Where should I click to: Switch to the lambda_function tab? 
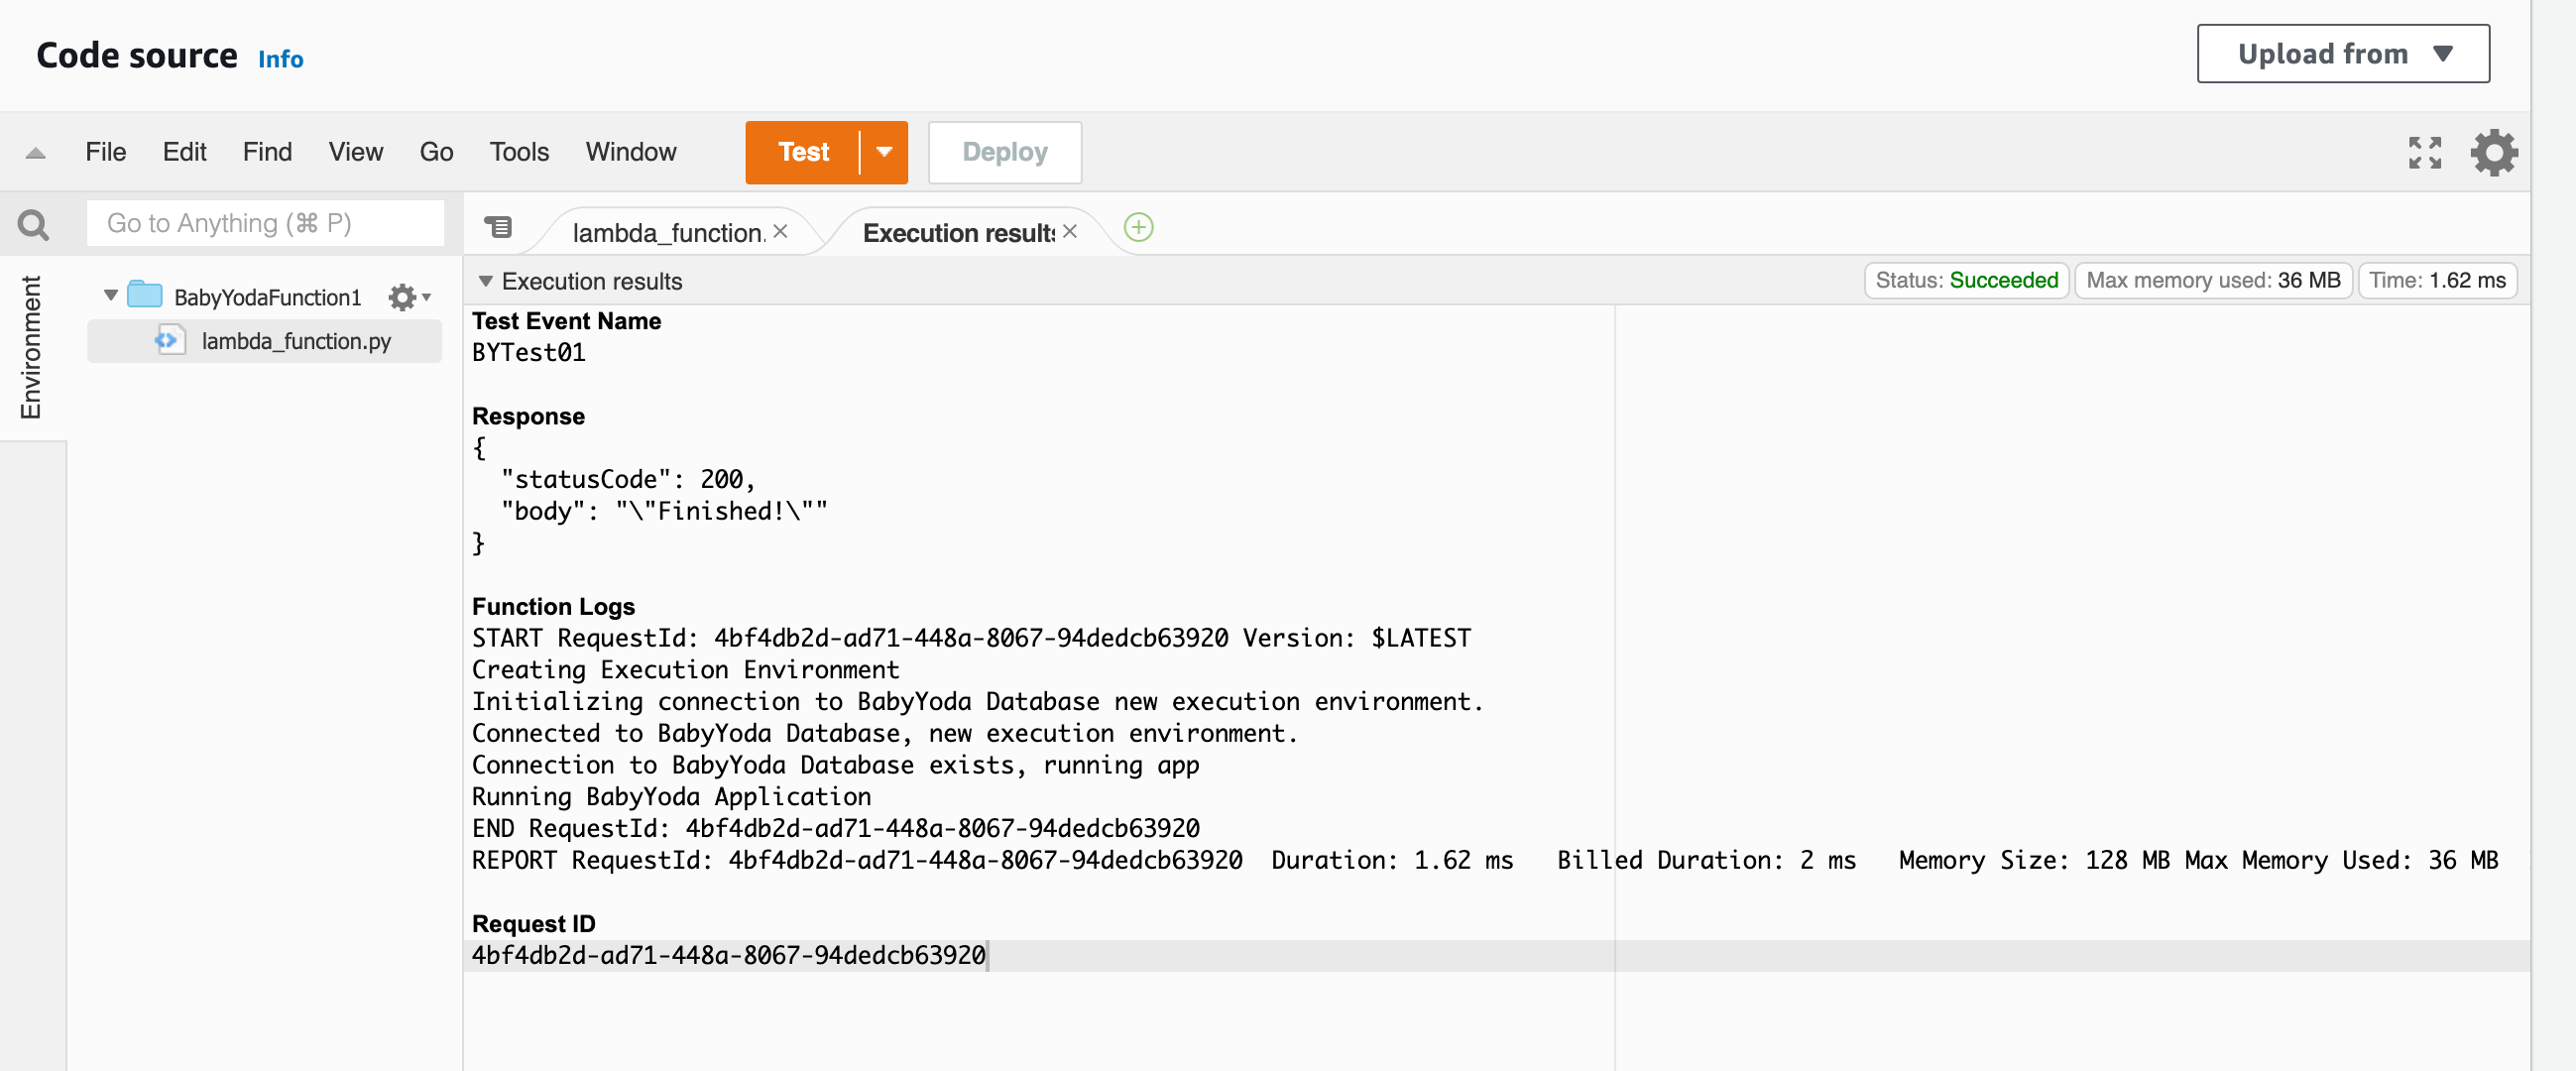pyautogui.click(x=668, y=233)
